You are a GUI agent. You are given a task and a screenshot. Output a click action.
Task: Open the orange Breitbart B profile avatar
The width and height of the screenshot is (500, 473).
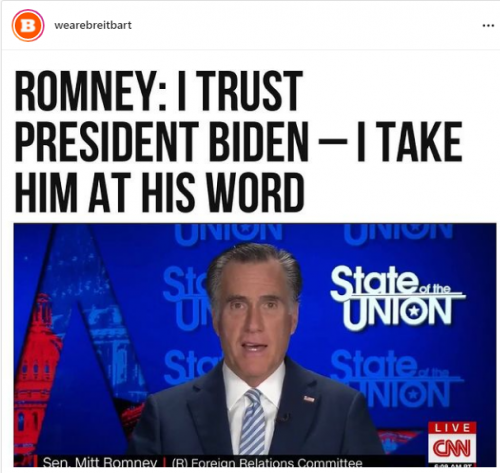pos(28,26)
